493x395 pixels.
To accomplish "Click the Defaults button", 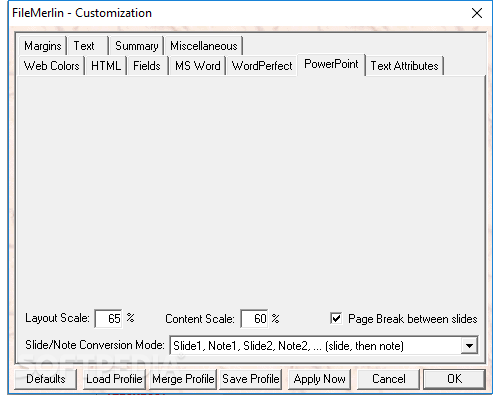I will (x=46, y=379).
